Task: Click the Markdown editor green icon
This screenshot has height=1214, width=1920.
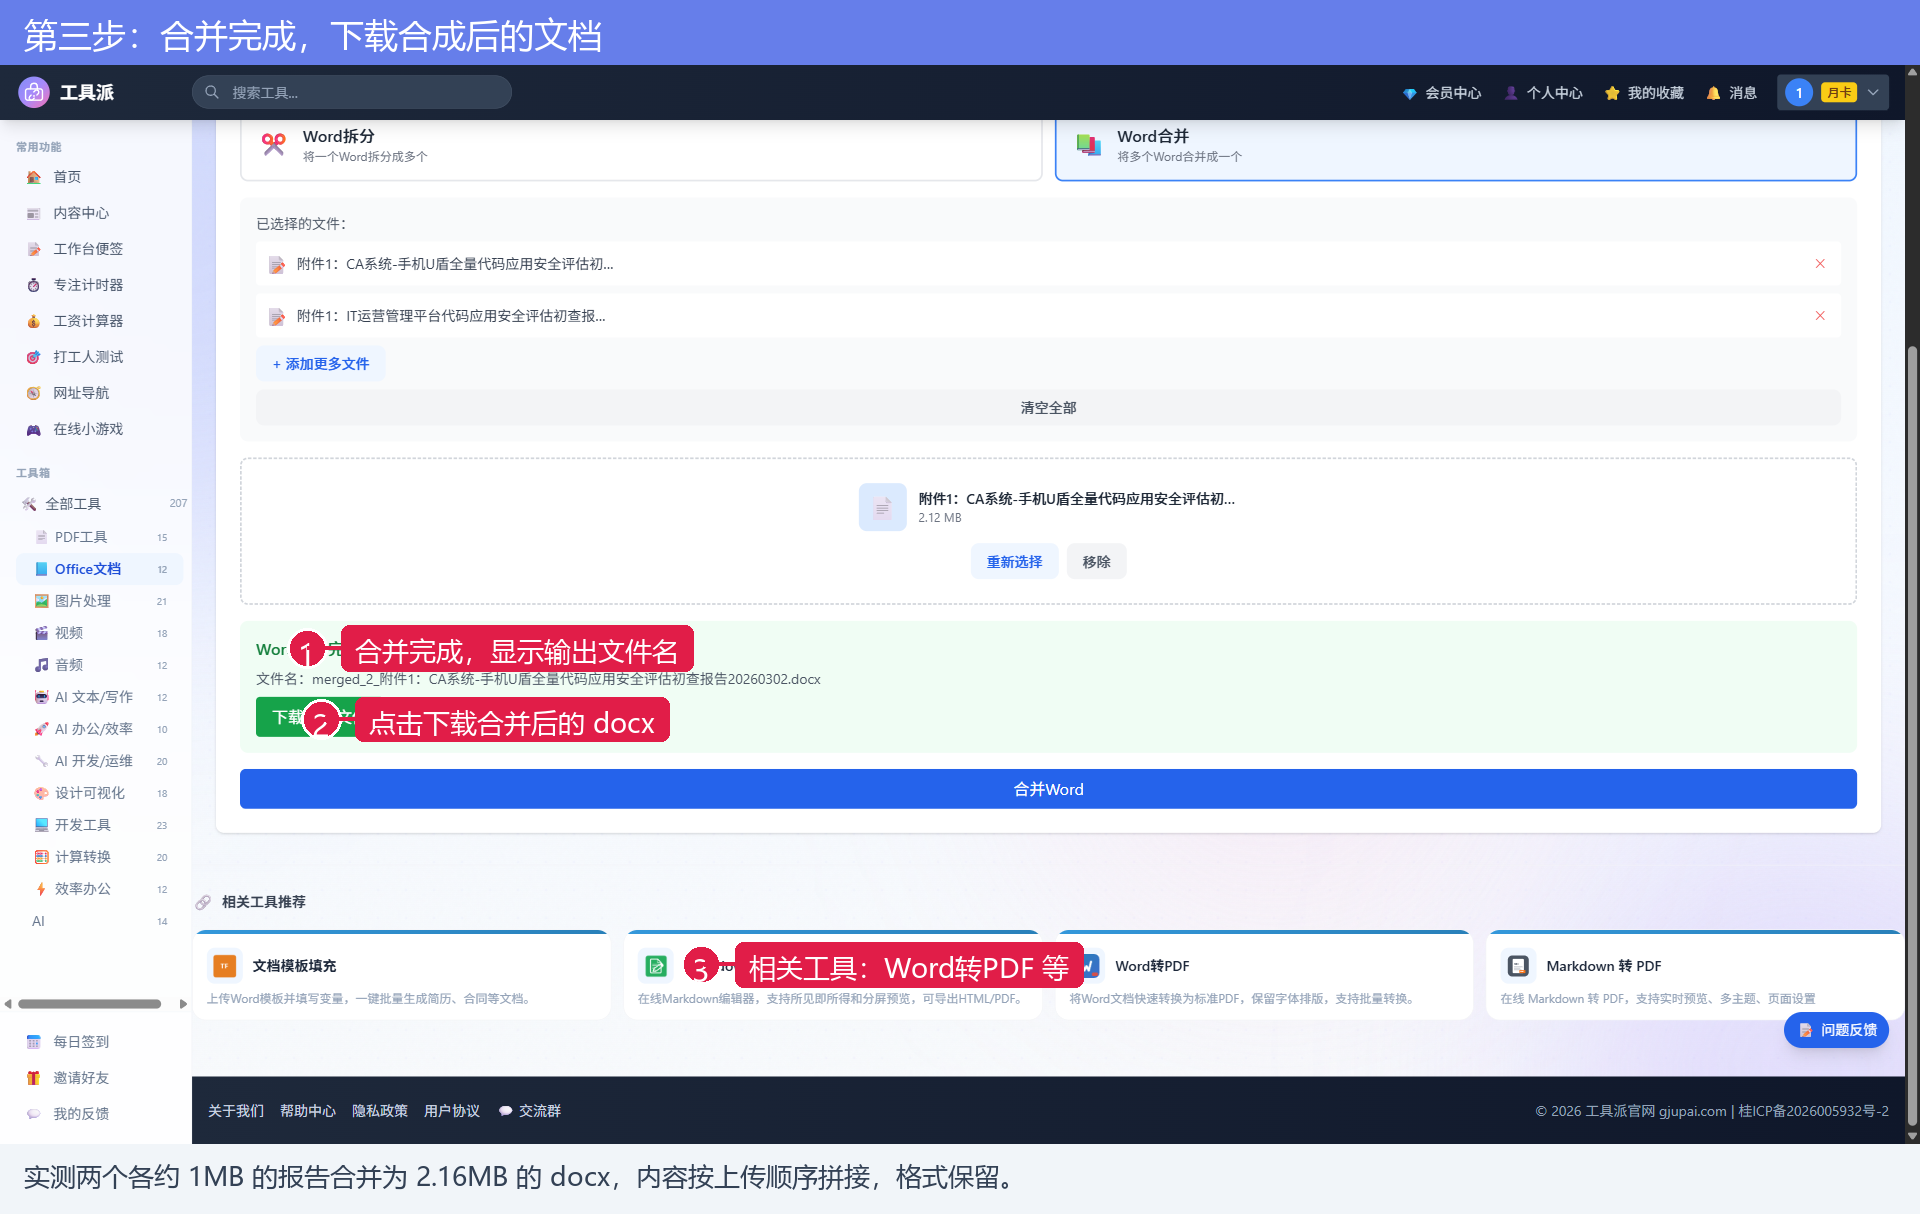Action: click(656, 966)
